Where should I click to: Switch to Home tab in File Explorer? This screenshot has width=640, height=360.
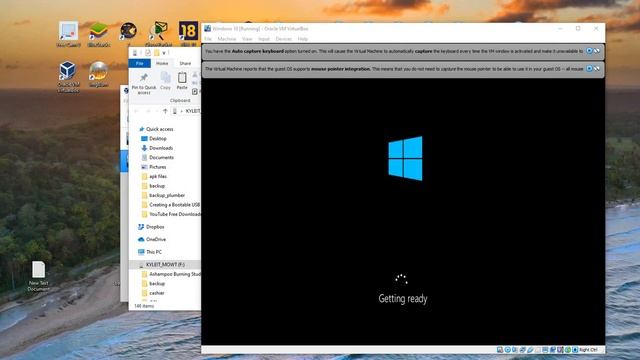click(x=162, y=63)
